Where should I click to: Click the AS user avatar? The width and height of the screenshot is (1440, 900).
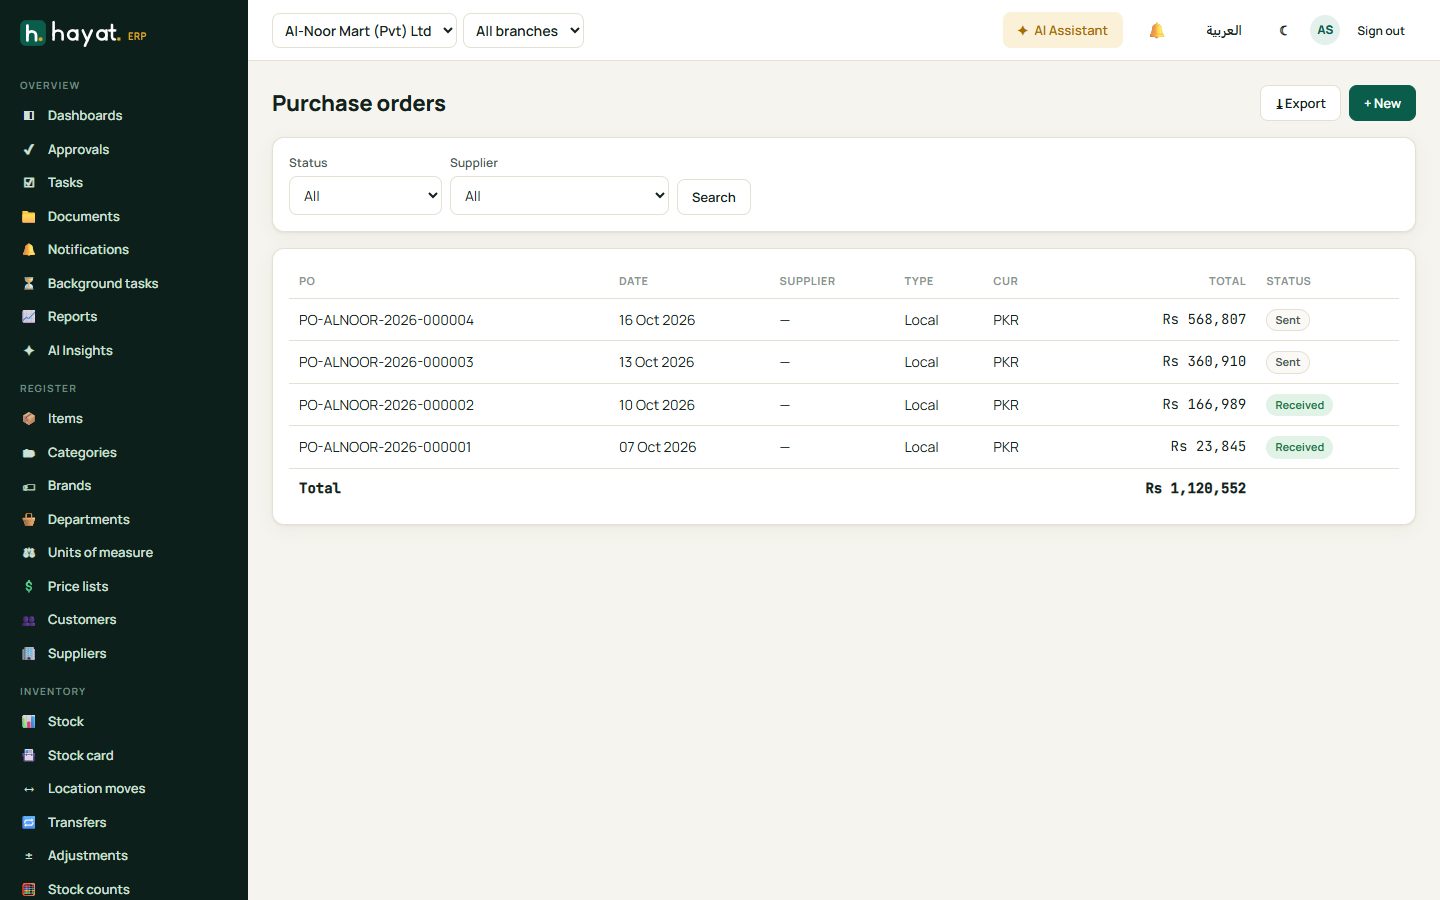[1325, 30]
